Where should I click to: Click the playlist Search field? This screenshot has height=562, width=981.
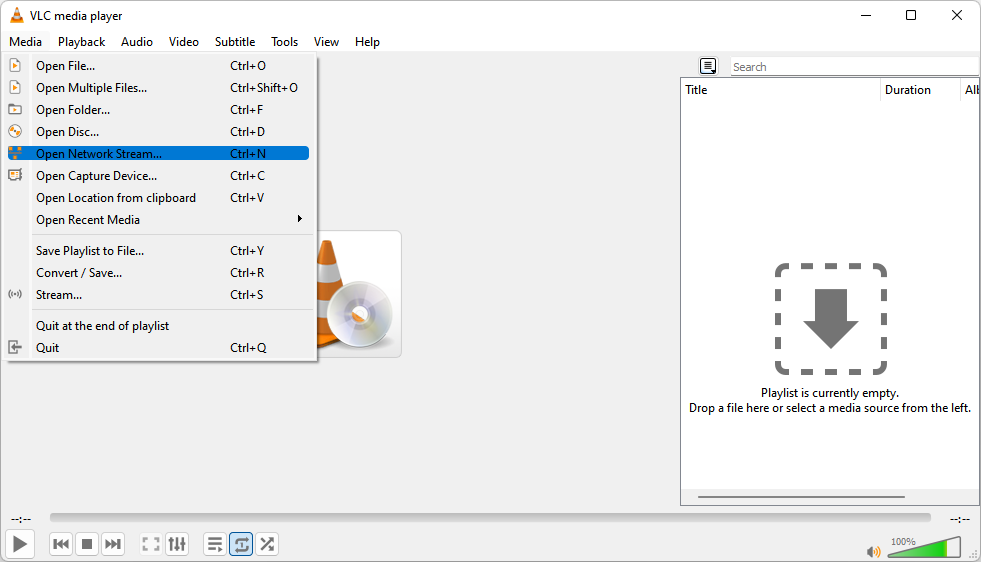pos(855,66)
